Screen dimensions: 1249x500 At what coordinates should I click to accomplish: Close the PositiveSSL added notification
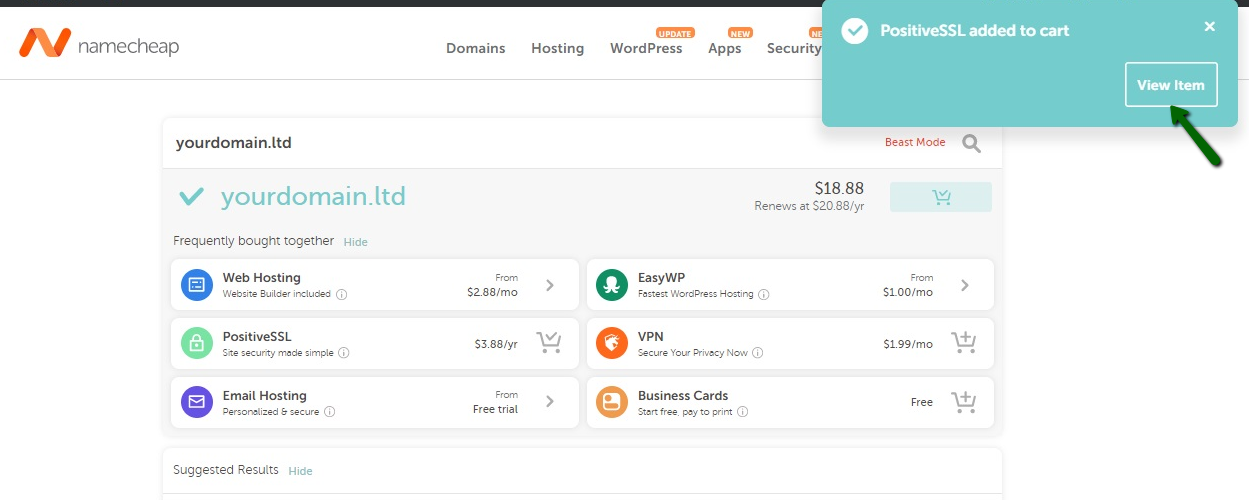click(1209, 27)
